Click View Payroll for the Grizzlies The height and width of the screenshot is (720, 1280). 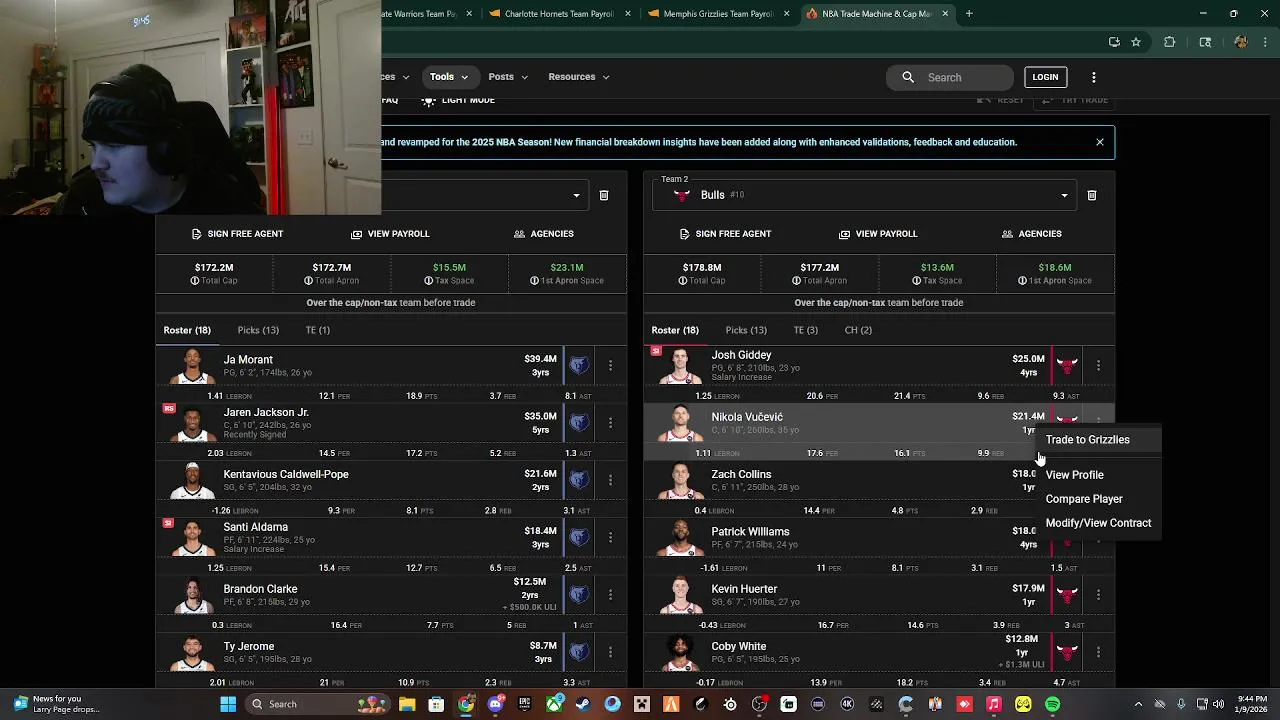pos(390,234)
